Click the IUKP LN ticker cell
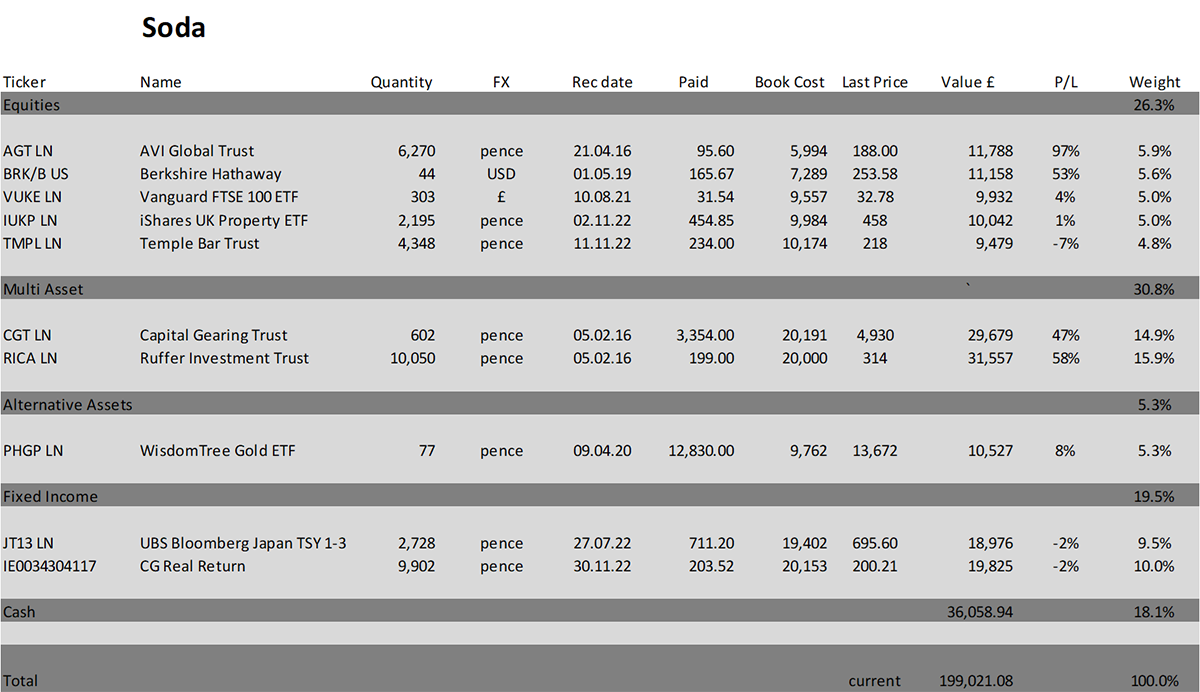Screen dimensions: 1200x692 click(x=32, y=220)
